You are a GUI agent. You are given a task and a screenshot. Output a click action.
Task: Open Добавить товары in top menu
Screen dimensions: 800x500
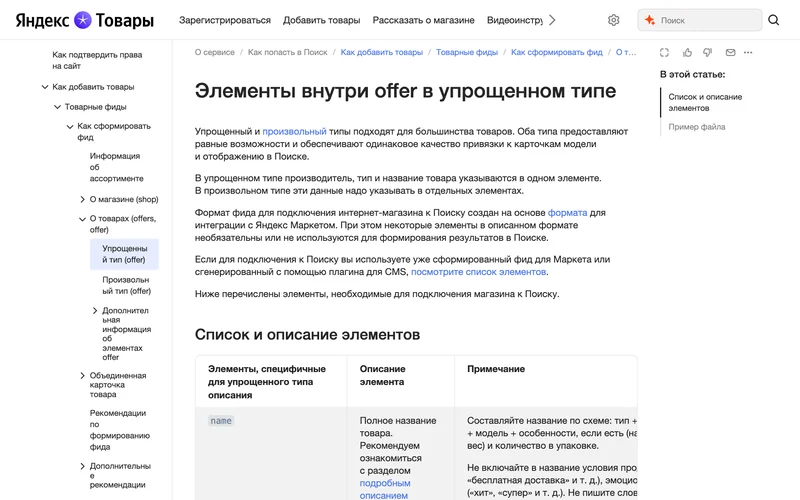click(321, 20)
